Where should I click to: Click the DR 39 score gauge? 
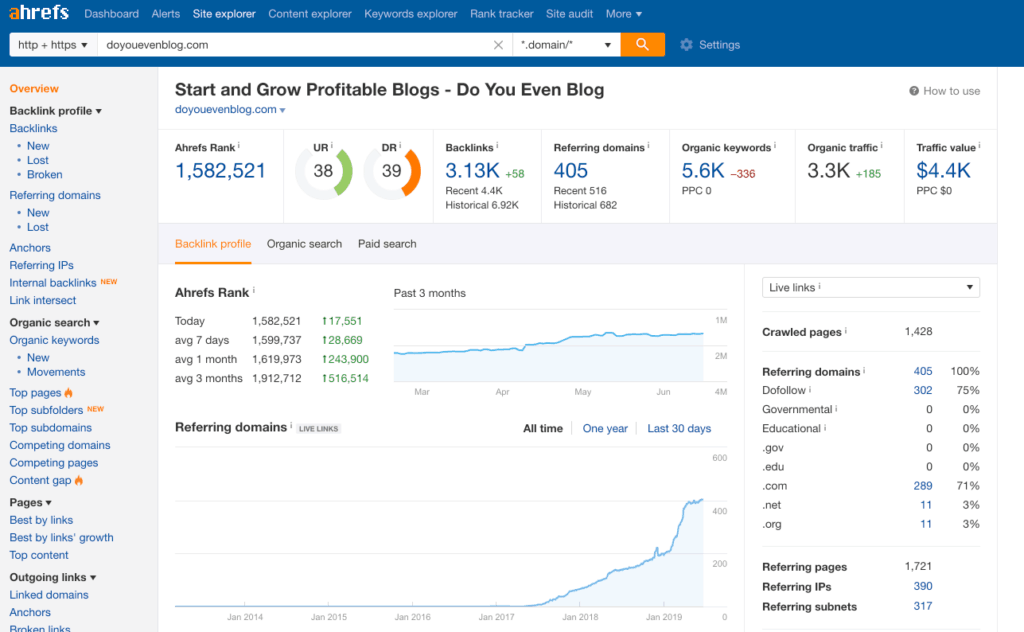392,172
